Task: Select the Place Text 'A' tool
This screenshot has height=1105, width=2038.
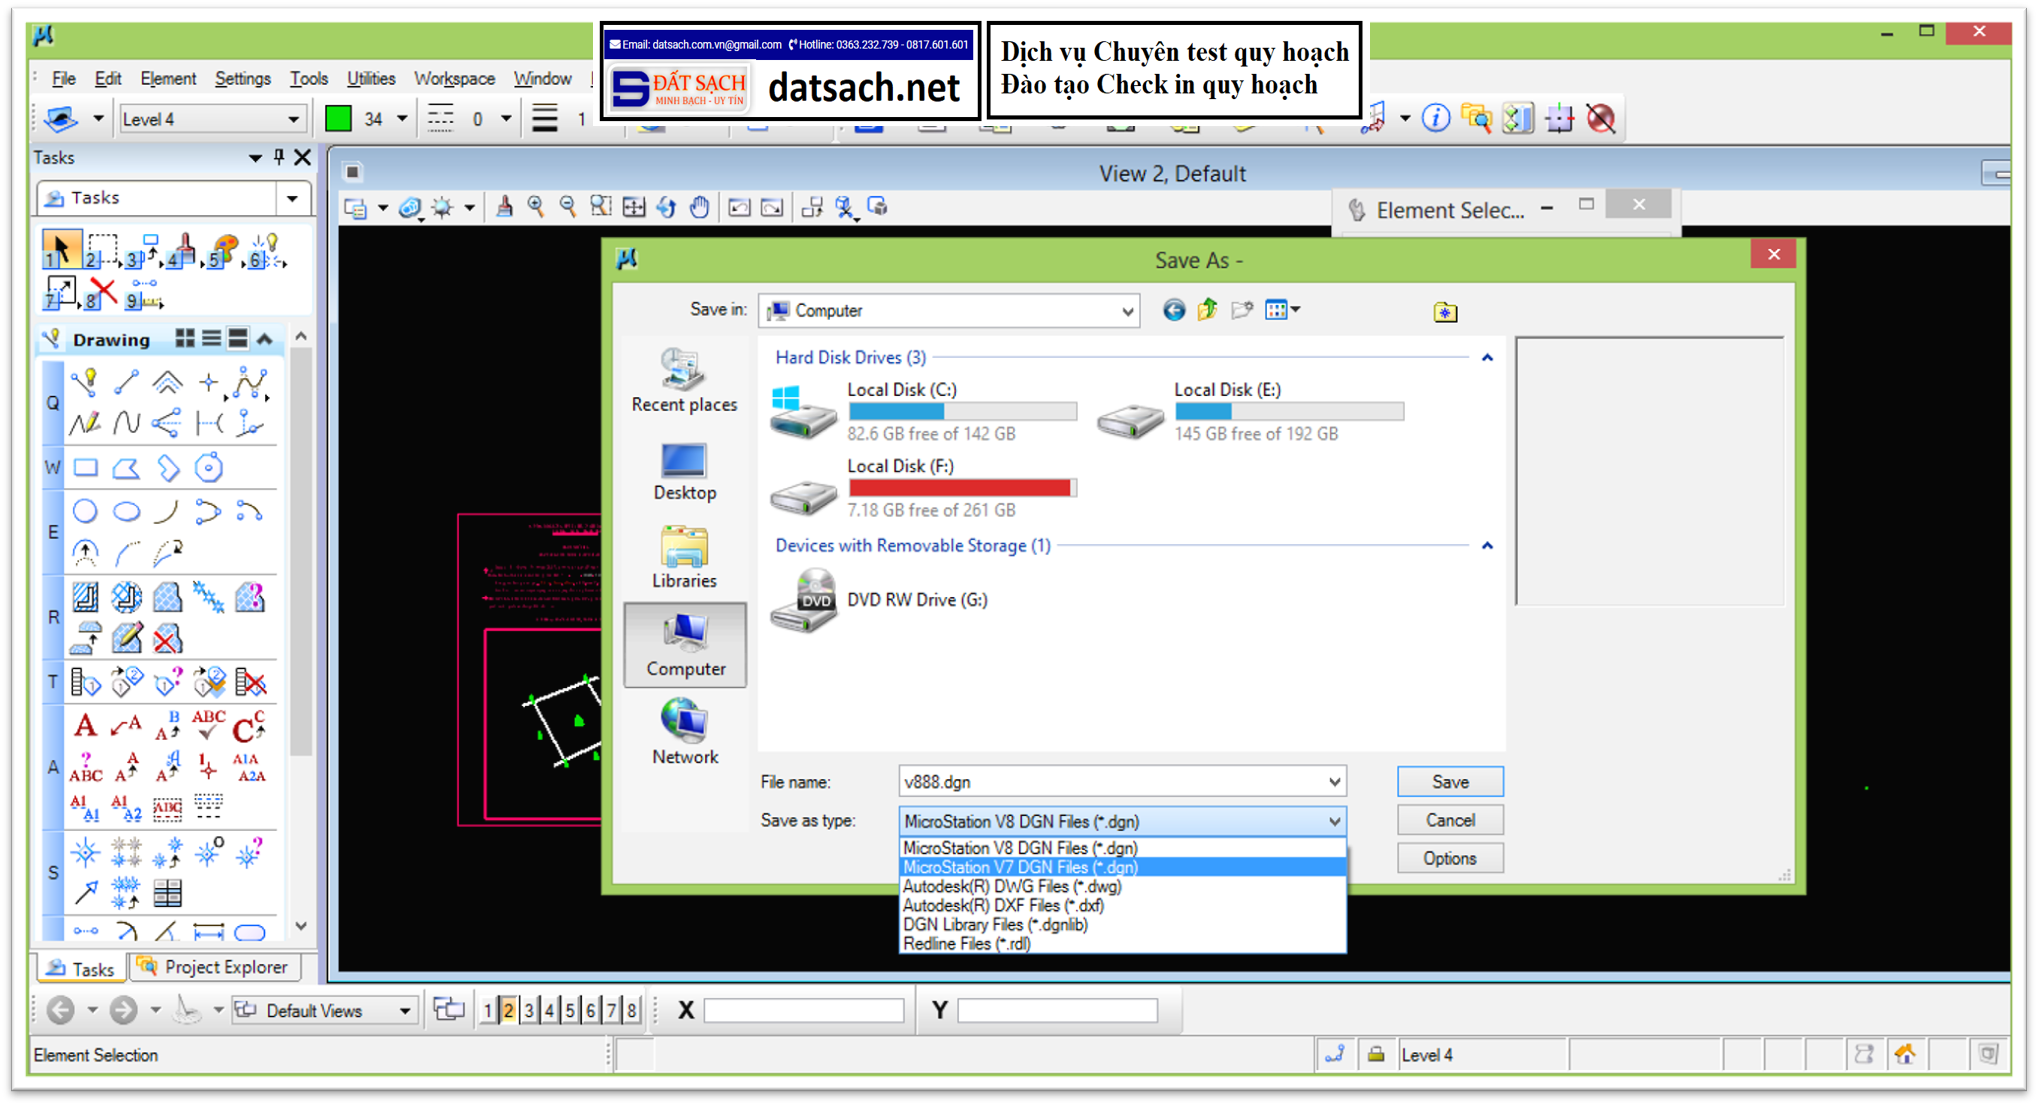Action: (x=85, y=726)
